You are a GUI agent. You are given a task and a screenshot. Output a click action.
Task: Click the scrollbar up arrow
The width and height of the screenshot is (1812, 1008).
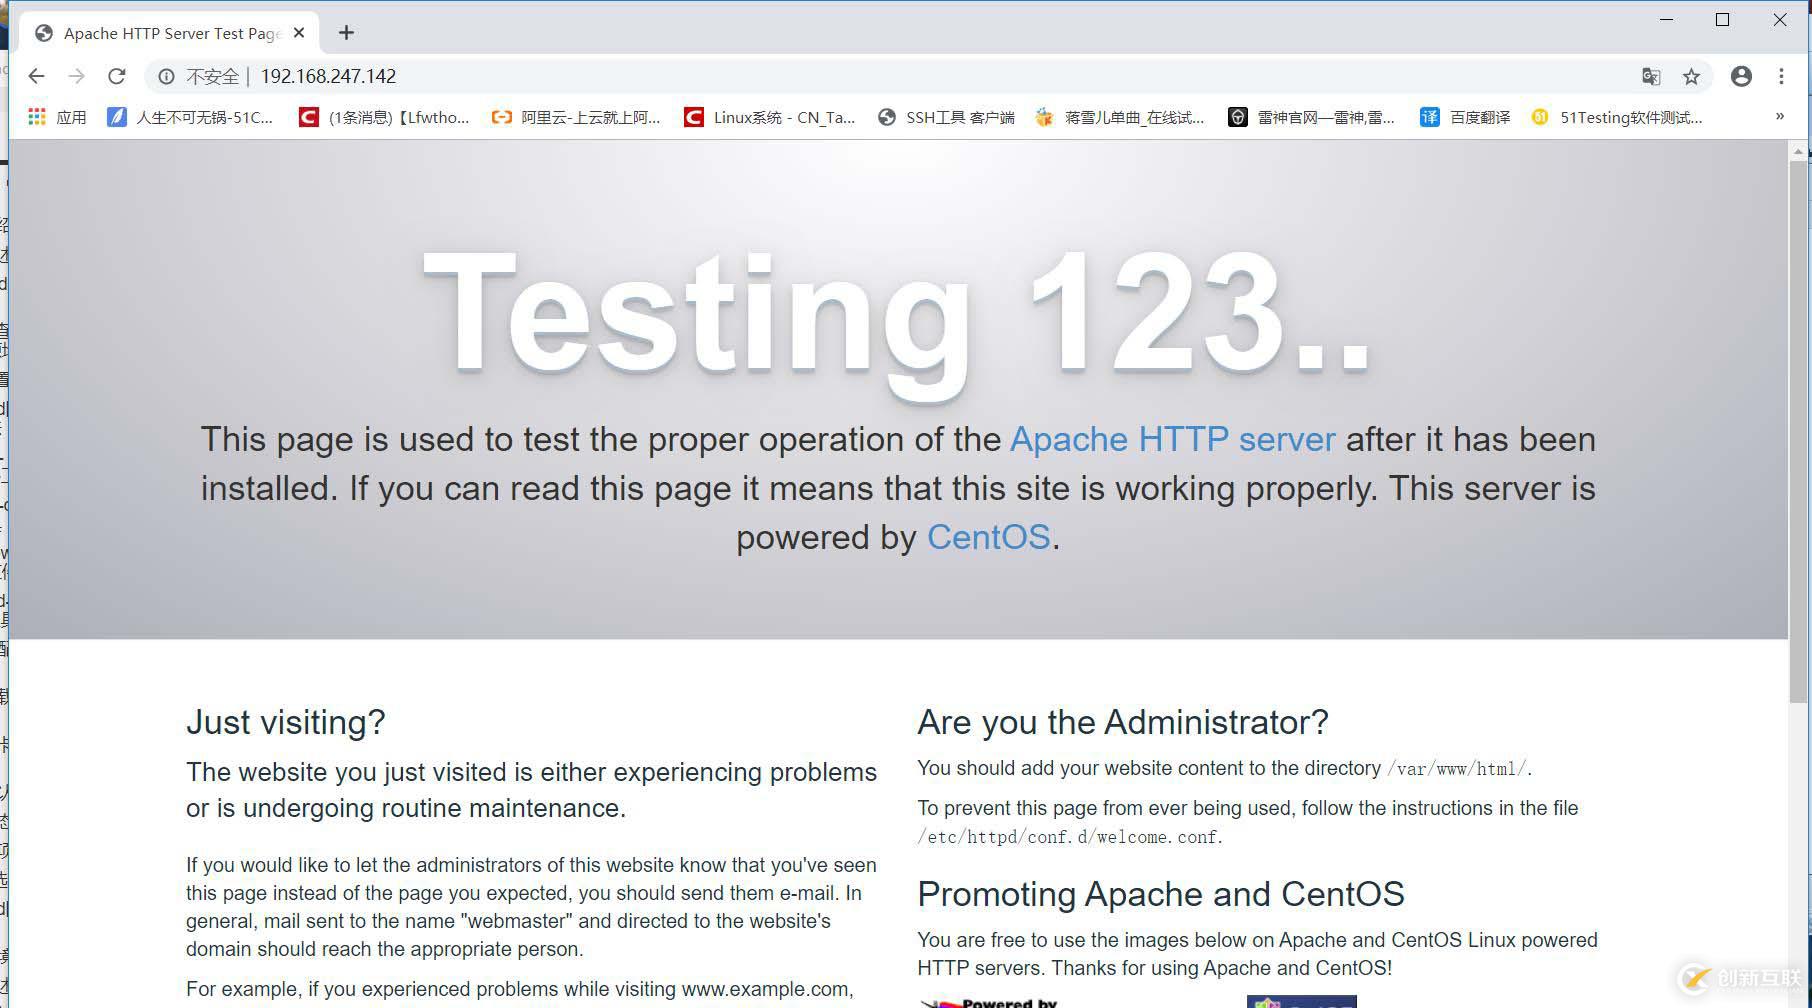[x=1799, y=151]
